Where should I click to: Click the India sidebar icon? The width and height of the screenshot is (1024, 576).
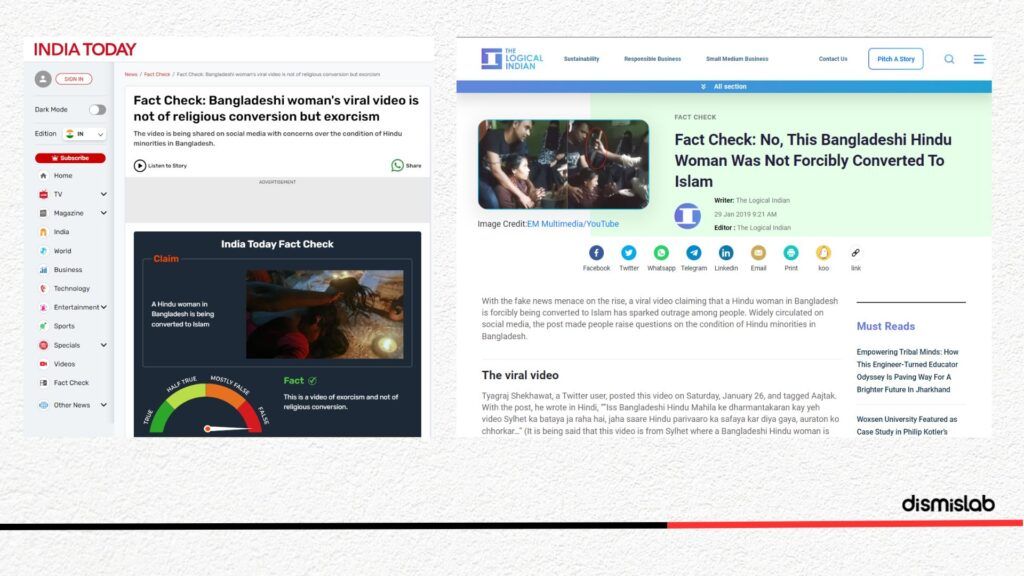coord(43,232)
